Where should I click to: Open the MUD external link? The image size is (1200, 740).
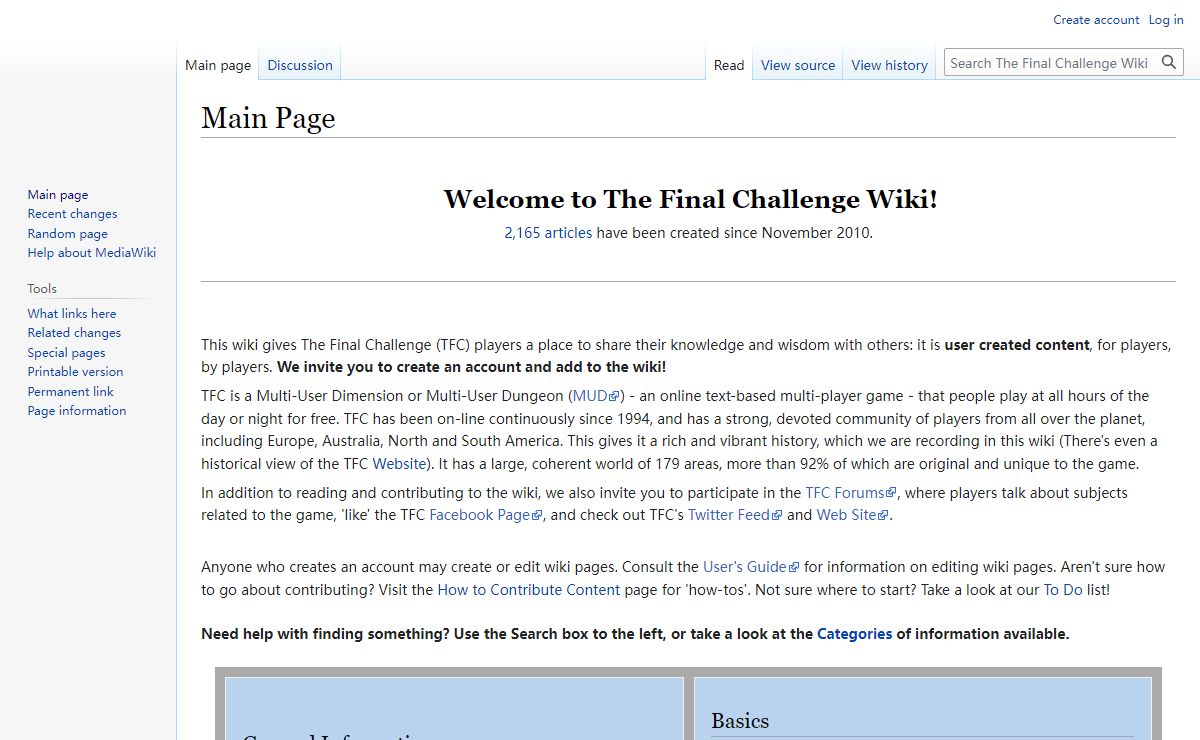click(x=597, y=396)
